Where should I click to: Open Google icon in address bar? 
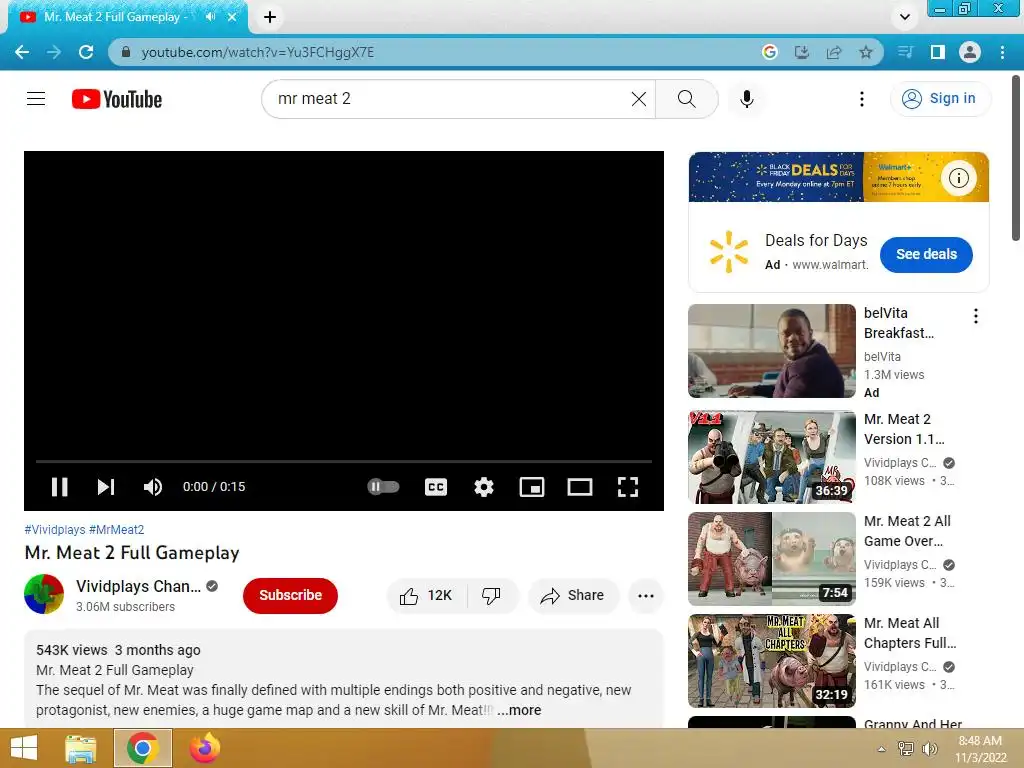770,52
